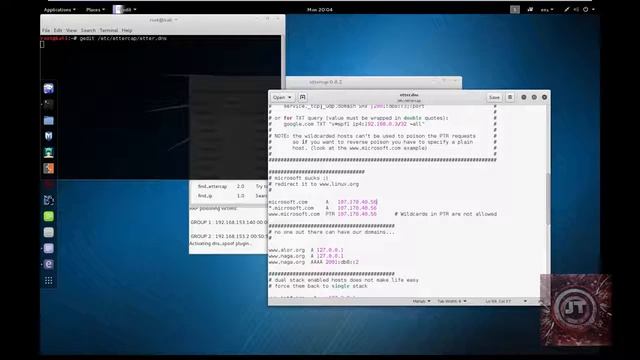Click 'dual stack enabled hosts' comment line
640x360 pixels.
pyautogui.click(x=344, y=280)
